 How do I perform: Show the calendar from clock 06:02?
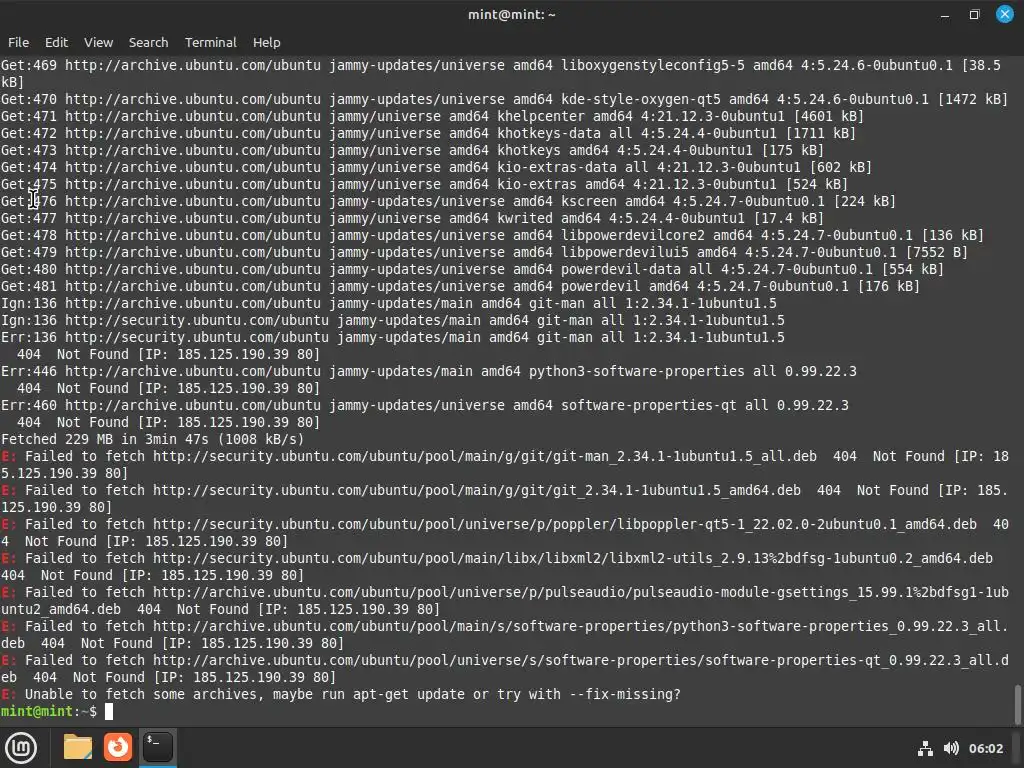985,748
